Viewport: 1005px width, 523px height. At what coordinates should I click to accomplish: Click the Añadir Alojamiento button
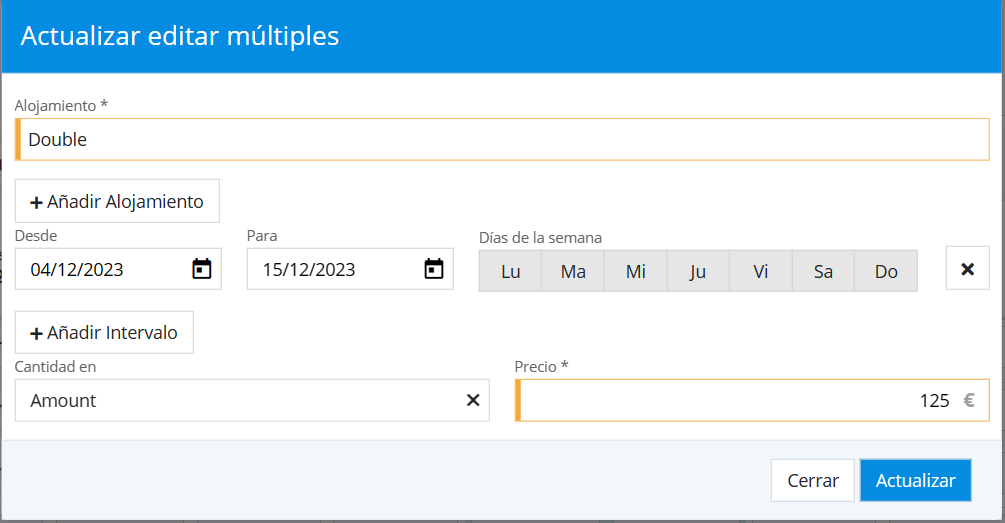117,201
